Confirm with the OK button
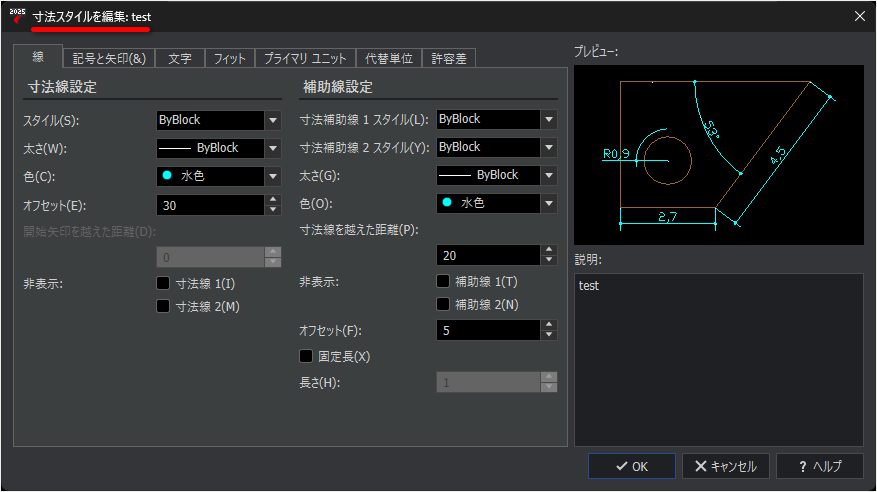Image resolution: width=877 pixels, height=492 pixels. coord(631,466)
